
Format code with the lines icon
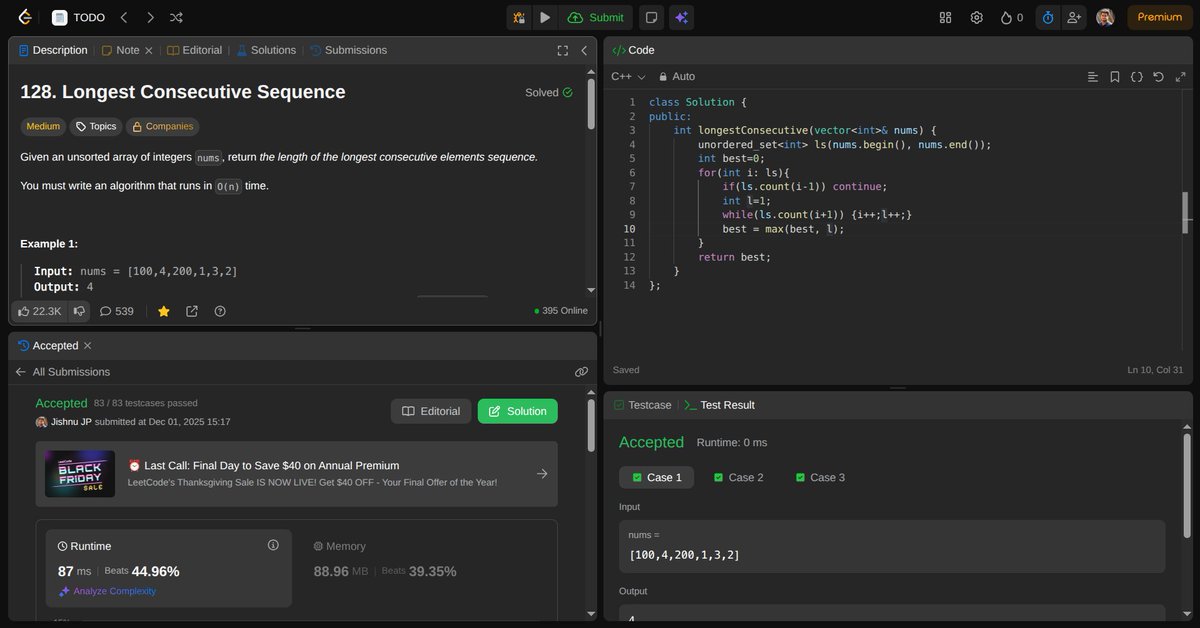point(1093,76)
